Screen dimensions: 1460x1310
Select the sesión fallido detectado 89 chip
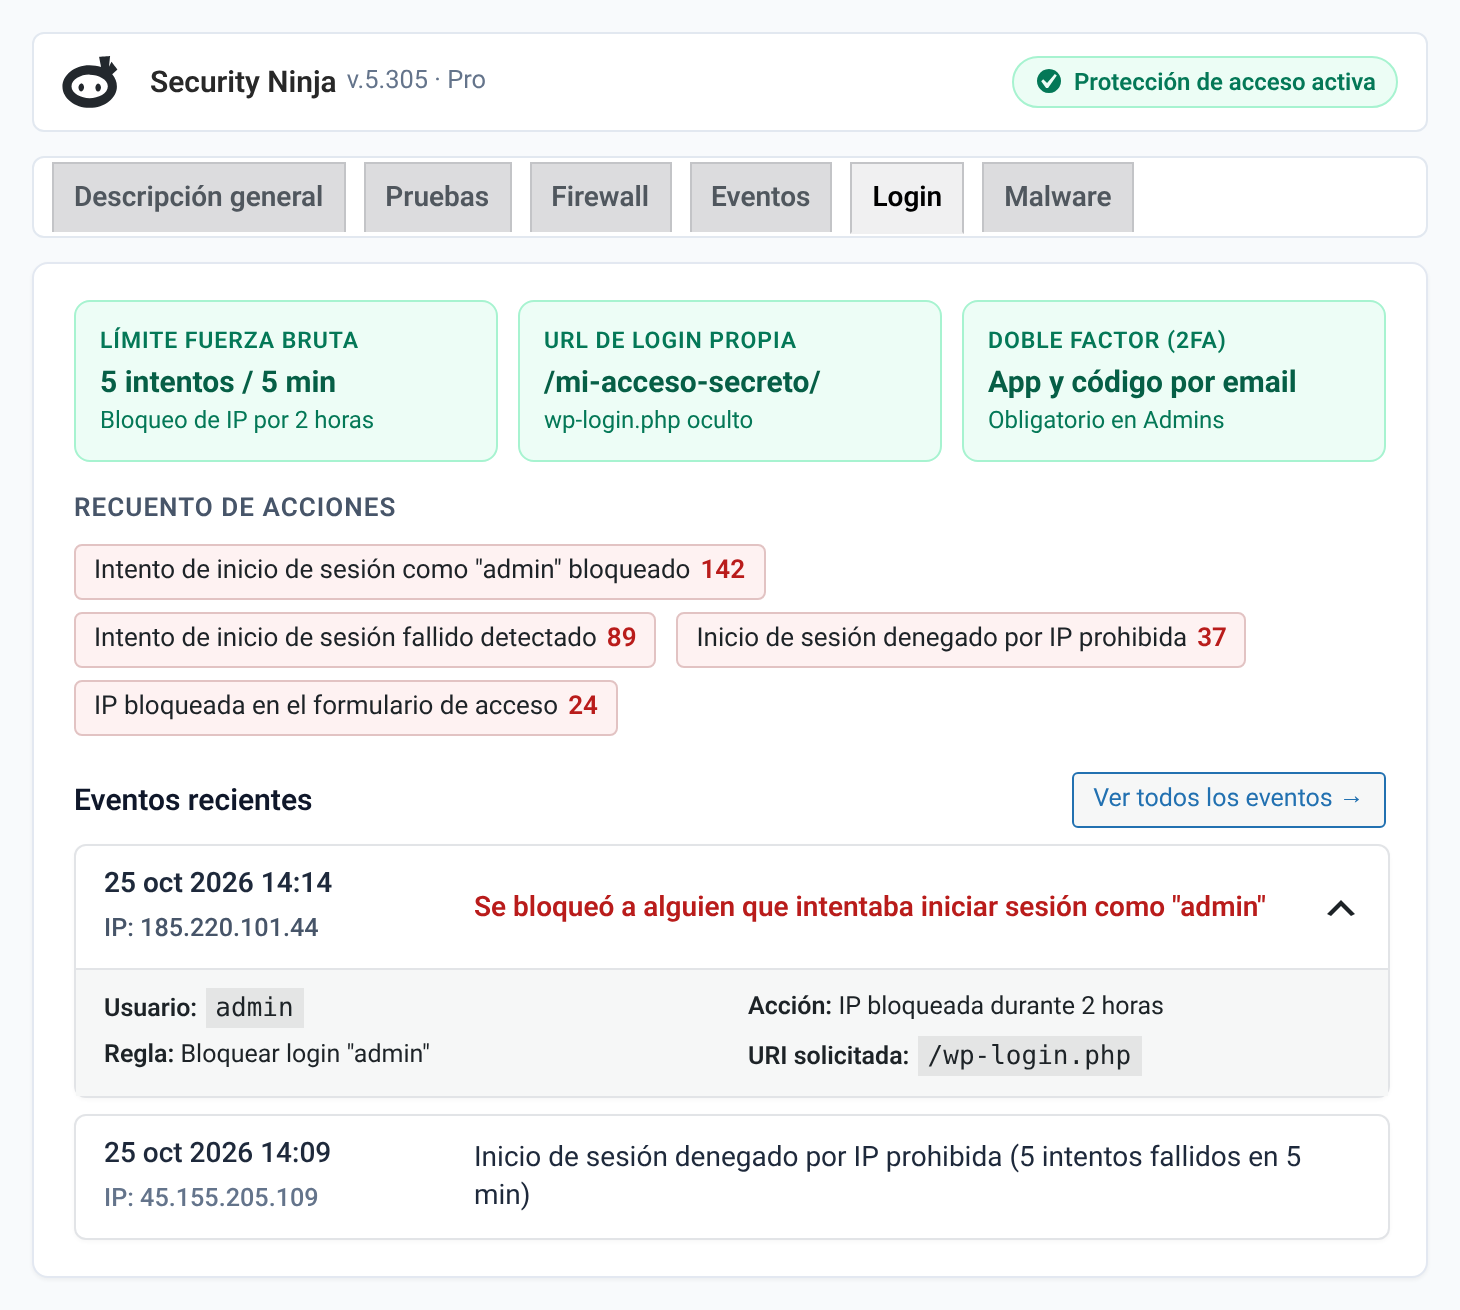pos(365,640)
